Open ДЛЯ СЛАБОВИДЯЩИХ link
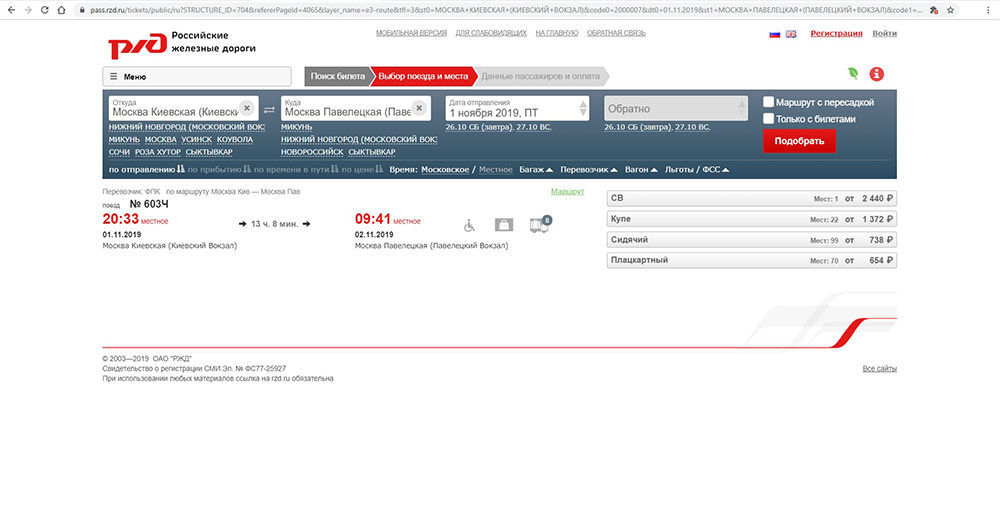Viewport: 1000px width, 524px height. [491, 33]
